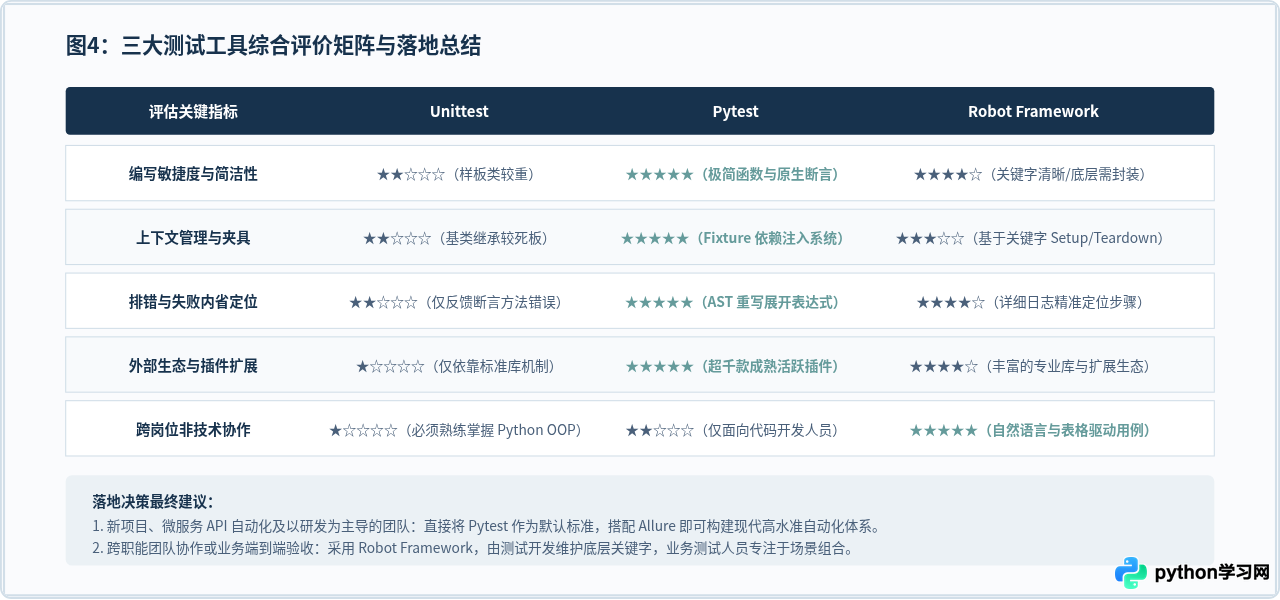1280x600 pixels.
Task: Select the 'Unittest' column header
Action: pos(459,111)
